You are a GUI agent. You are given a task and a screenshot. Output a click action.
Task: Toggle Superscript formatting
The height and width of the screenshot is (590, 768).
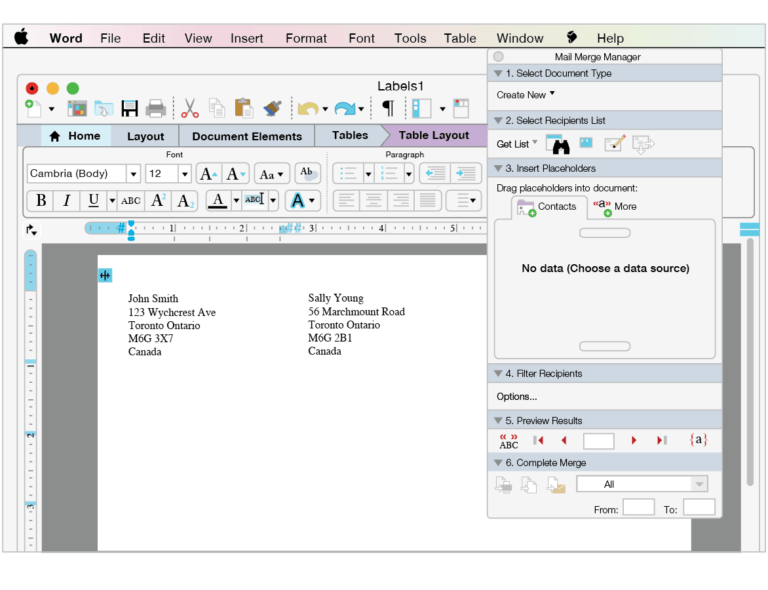pyautogui.click(x=158, y=200)
